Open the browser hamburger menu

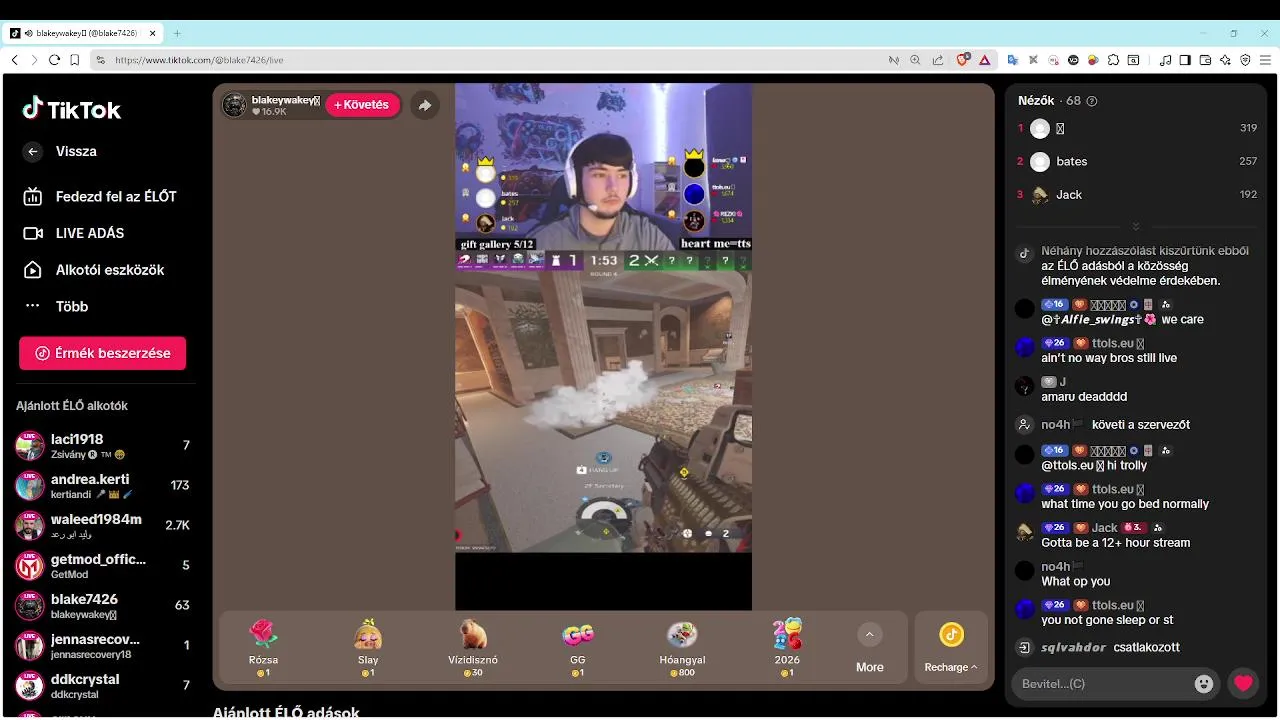[x=1265, y=60]
